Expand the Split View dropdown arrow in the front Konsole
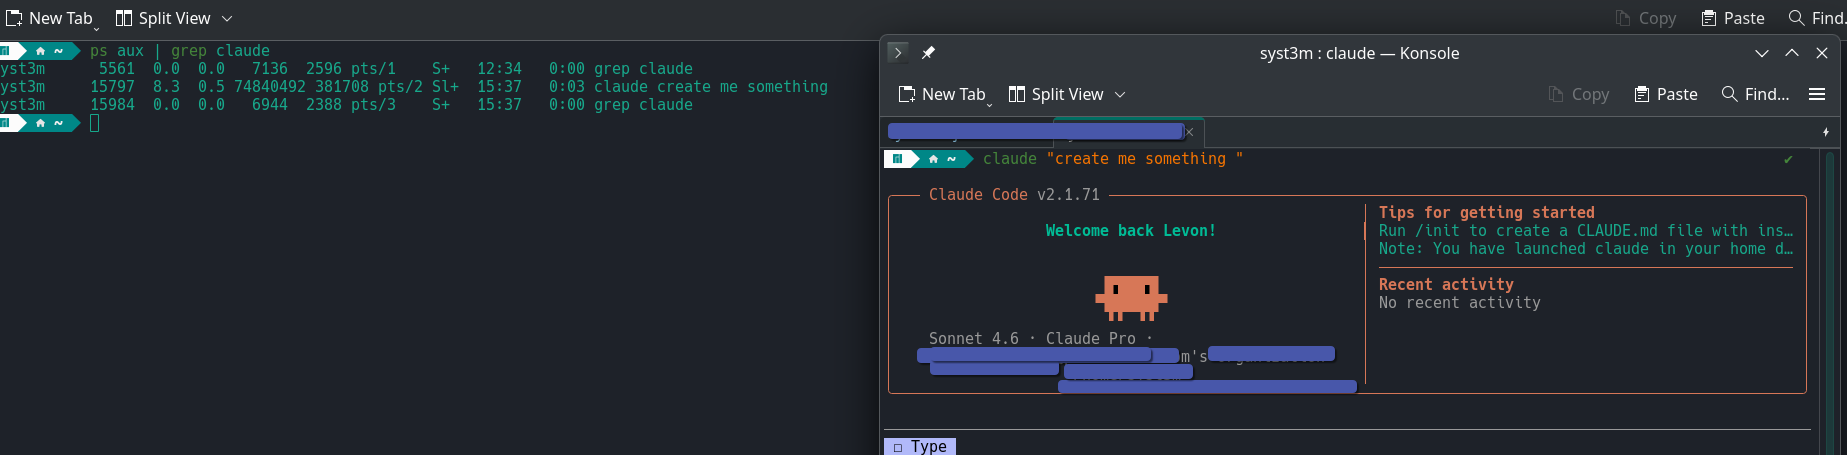 tap(1120, 94)
